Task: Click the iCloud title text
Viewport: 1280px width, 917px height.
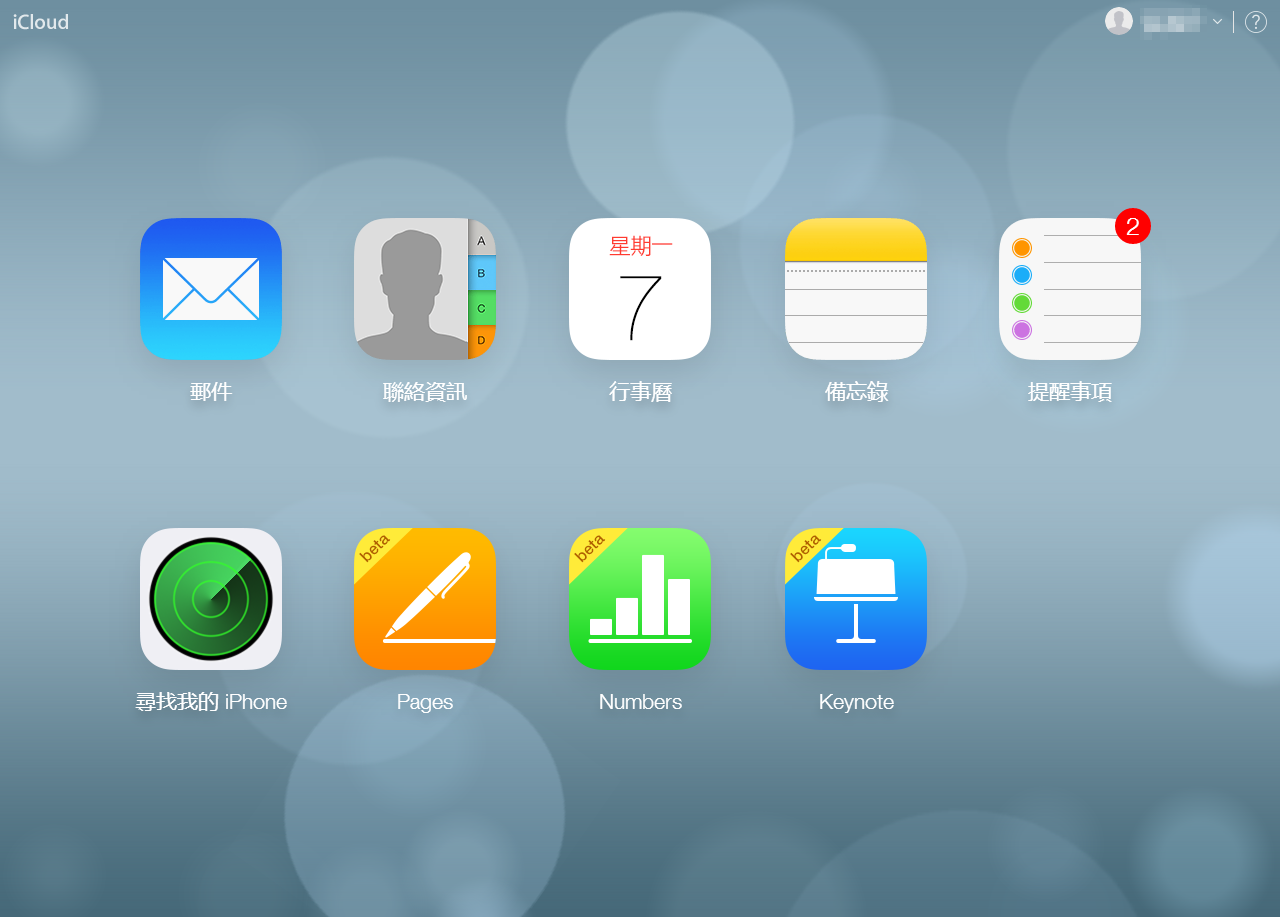Action: tap(41, 22)
